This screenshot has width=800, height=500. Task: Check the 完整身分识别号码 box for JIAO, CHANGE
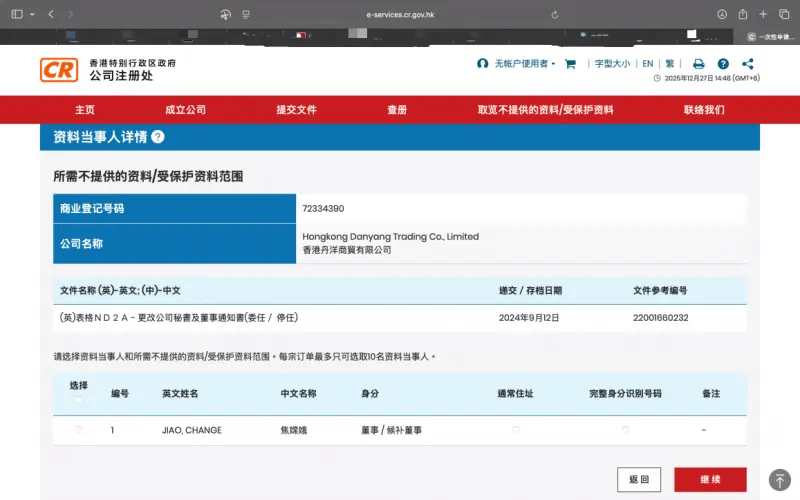pos(625,430)
